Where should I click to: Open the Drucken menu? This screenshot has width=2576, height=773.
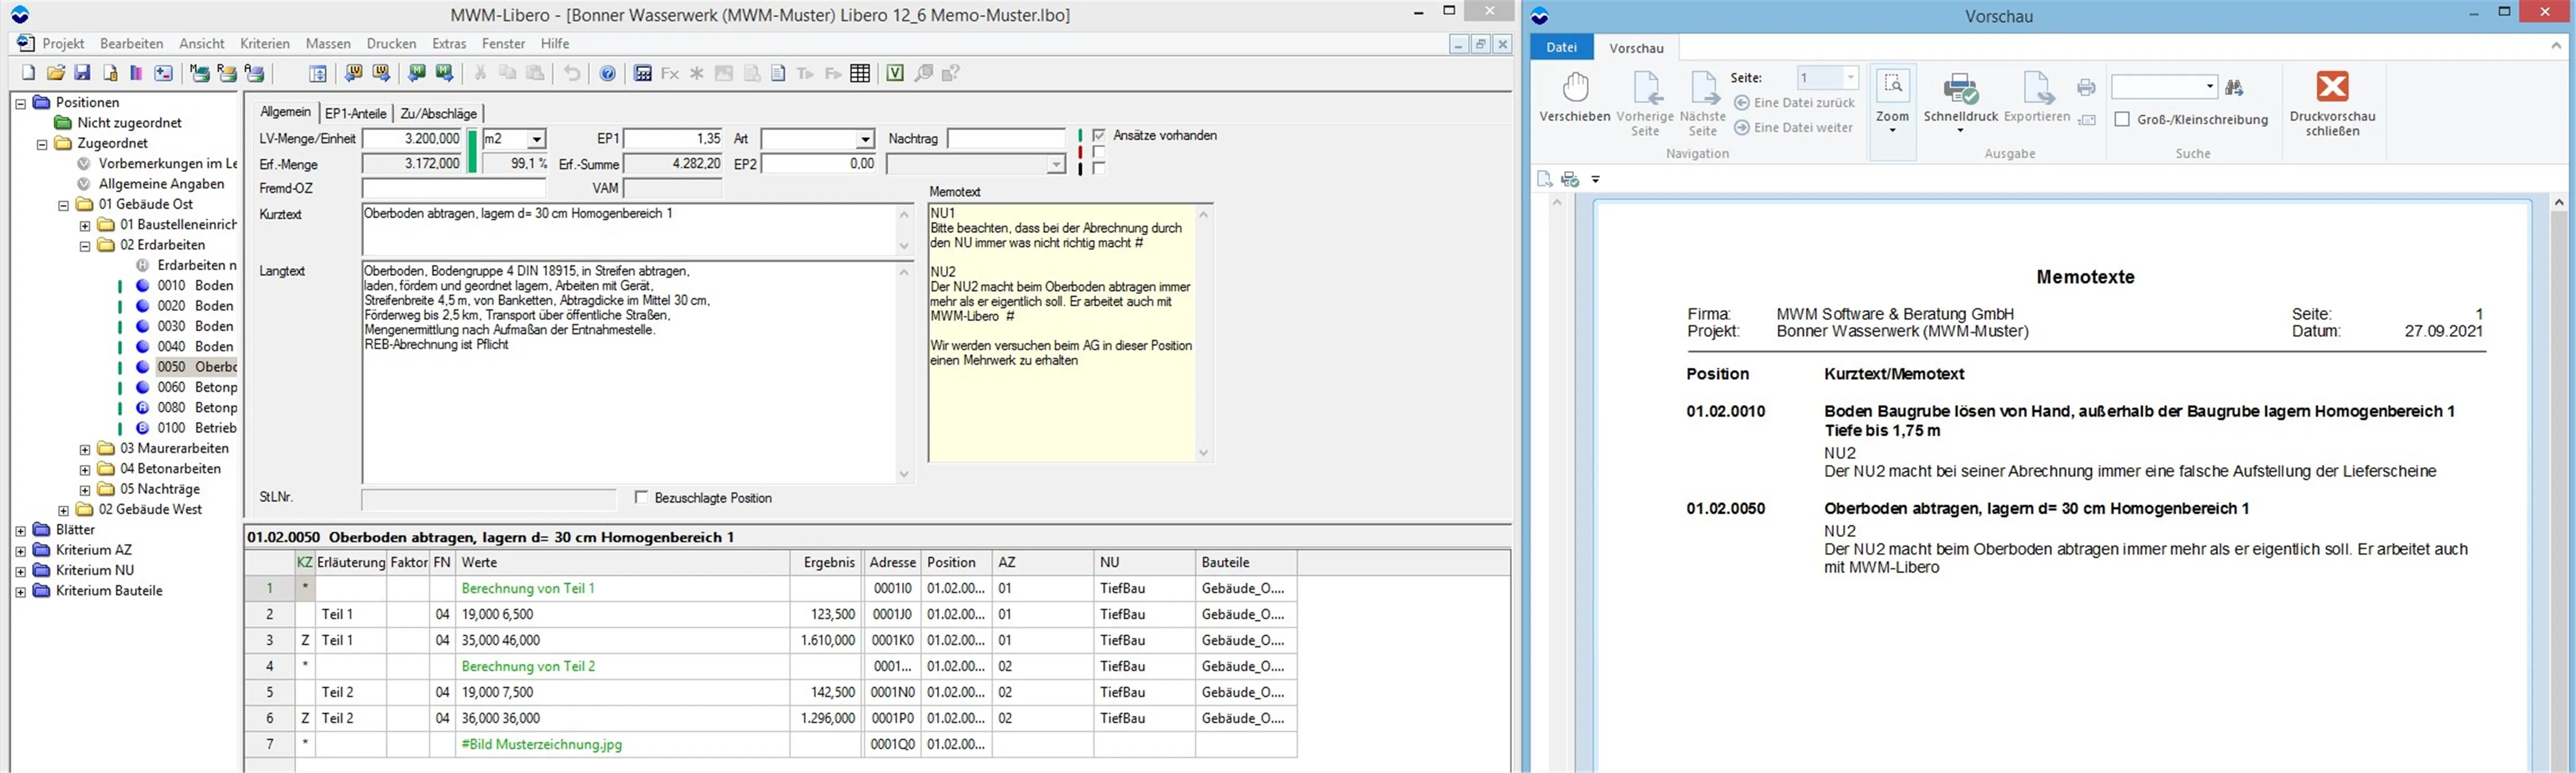391,43
